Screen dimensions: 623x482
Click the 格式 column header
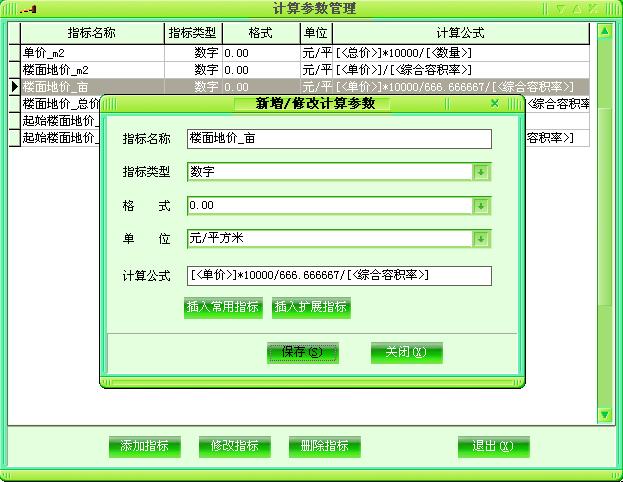(261, 33)
